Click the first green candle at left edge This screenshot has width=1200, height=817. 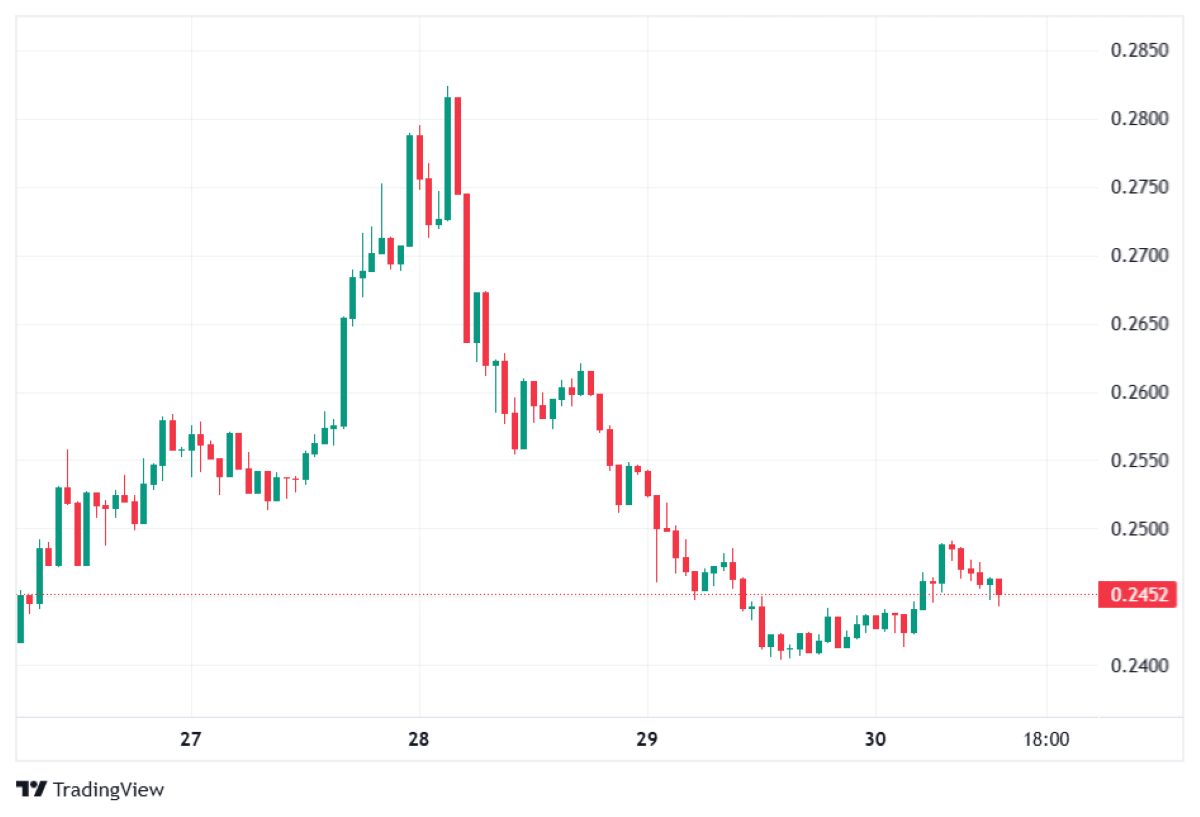[x=21, y=618]
